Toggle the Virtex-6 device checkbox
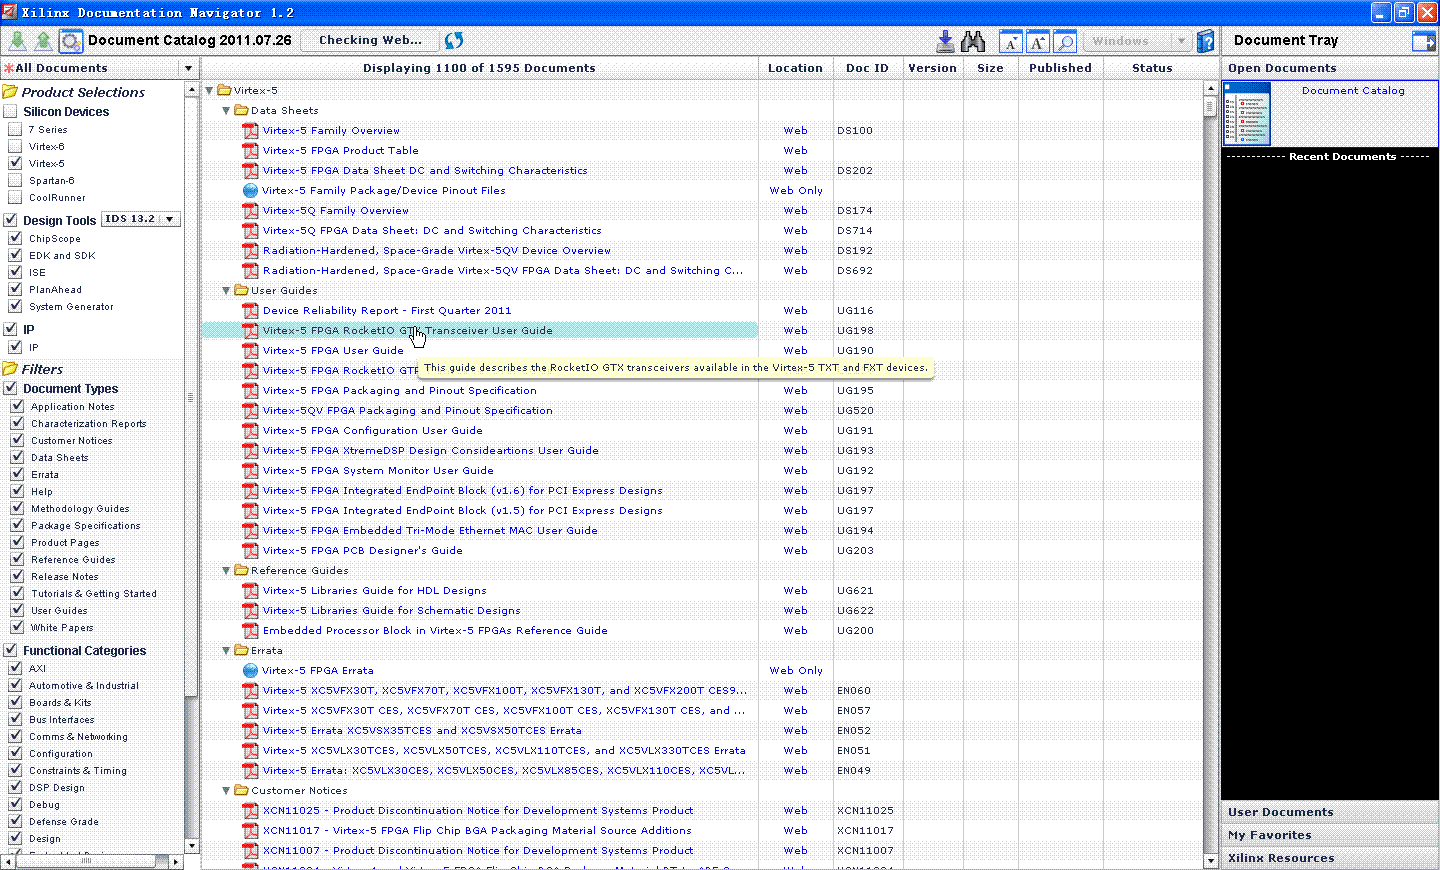Screen dimensions: 1440x870 click(15, 146)
